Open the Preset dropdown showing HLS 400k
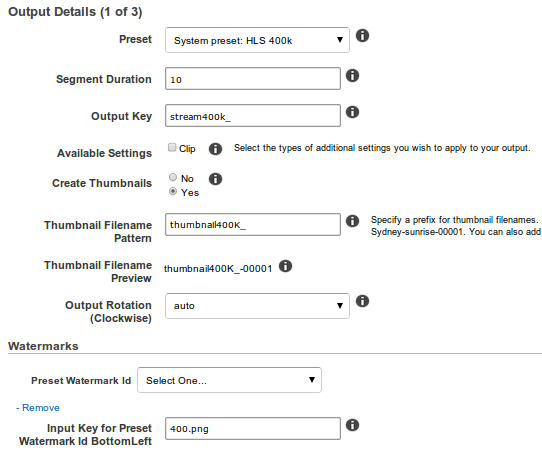542x459 pixels. click(257, 40)
